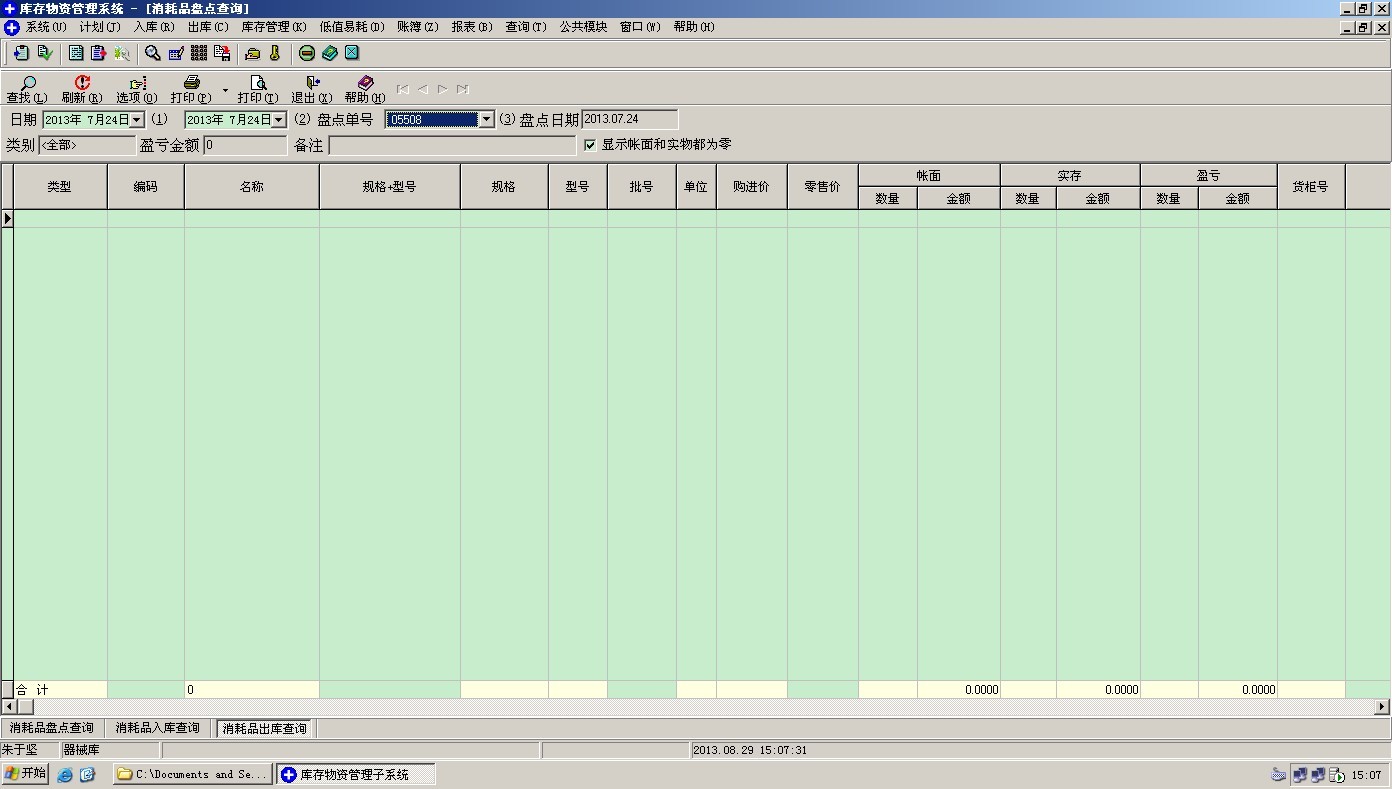The height and width of the screenshot is (789, 1392).
Task: Click the 货柜号 column header
Action: tap(1311, 187)
